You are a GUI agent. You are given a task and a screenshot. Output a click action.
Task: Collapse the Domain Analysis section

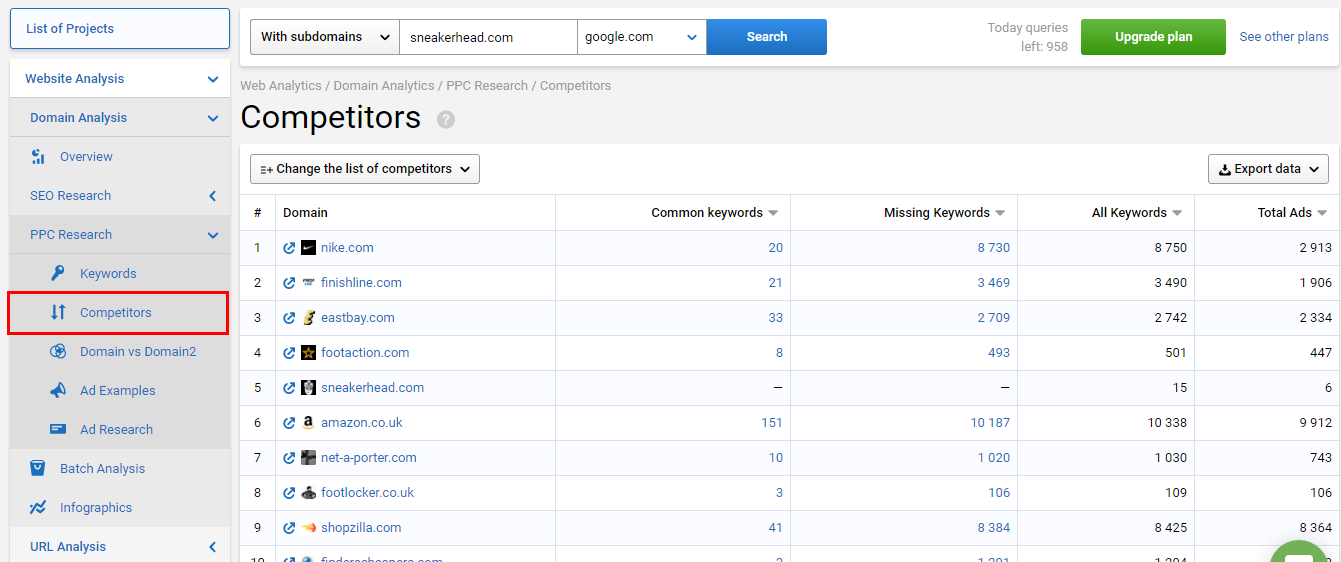point(213,118)
